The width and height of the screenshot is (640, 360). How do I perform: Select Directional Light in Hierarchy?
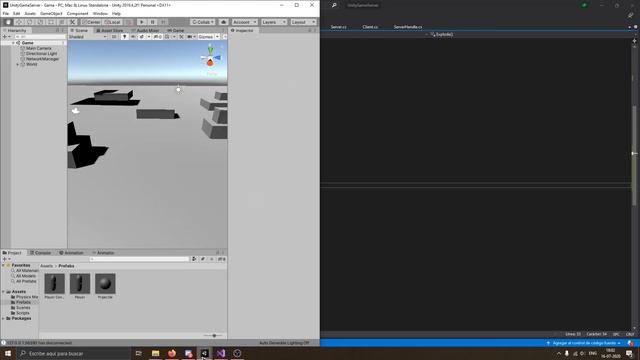pyautogui.click(x=41, y=54)
